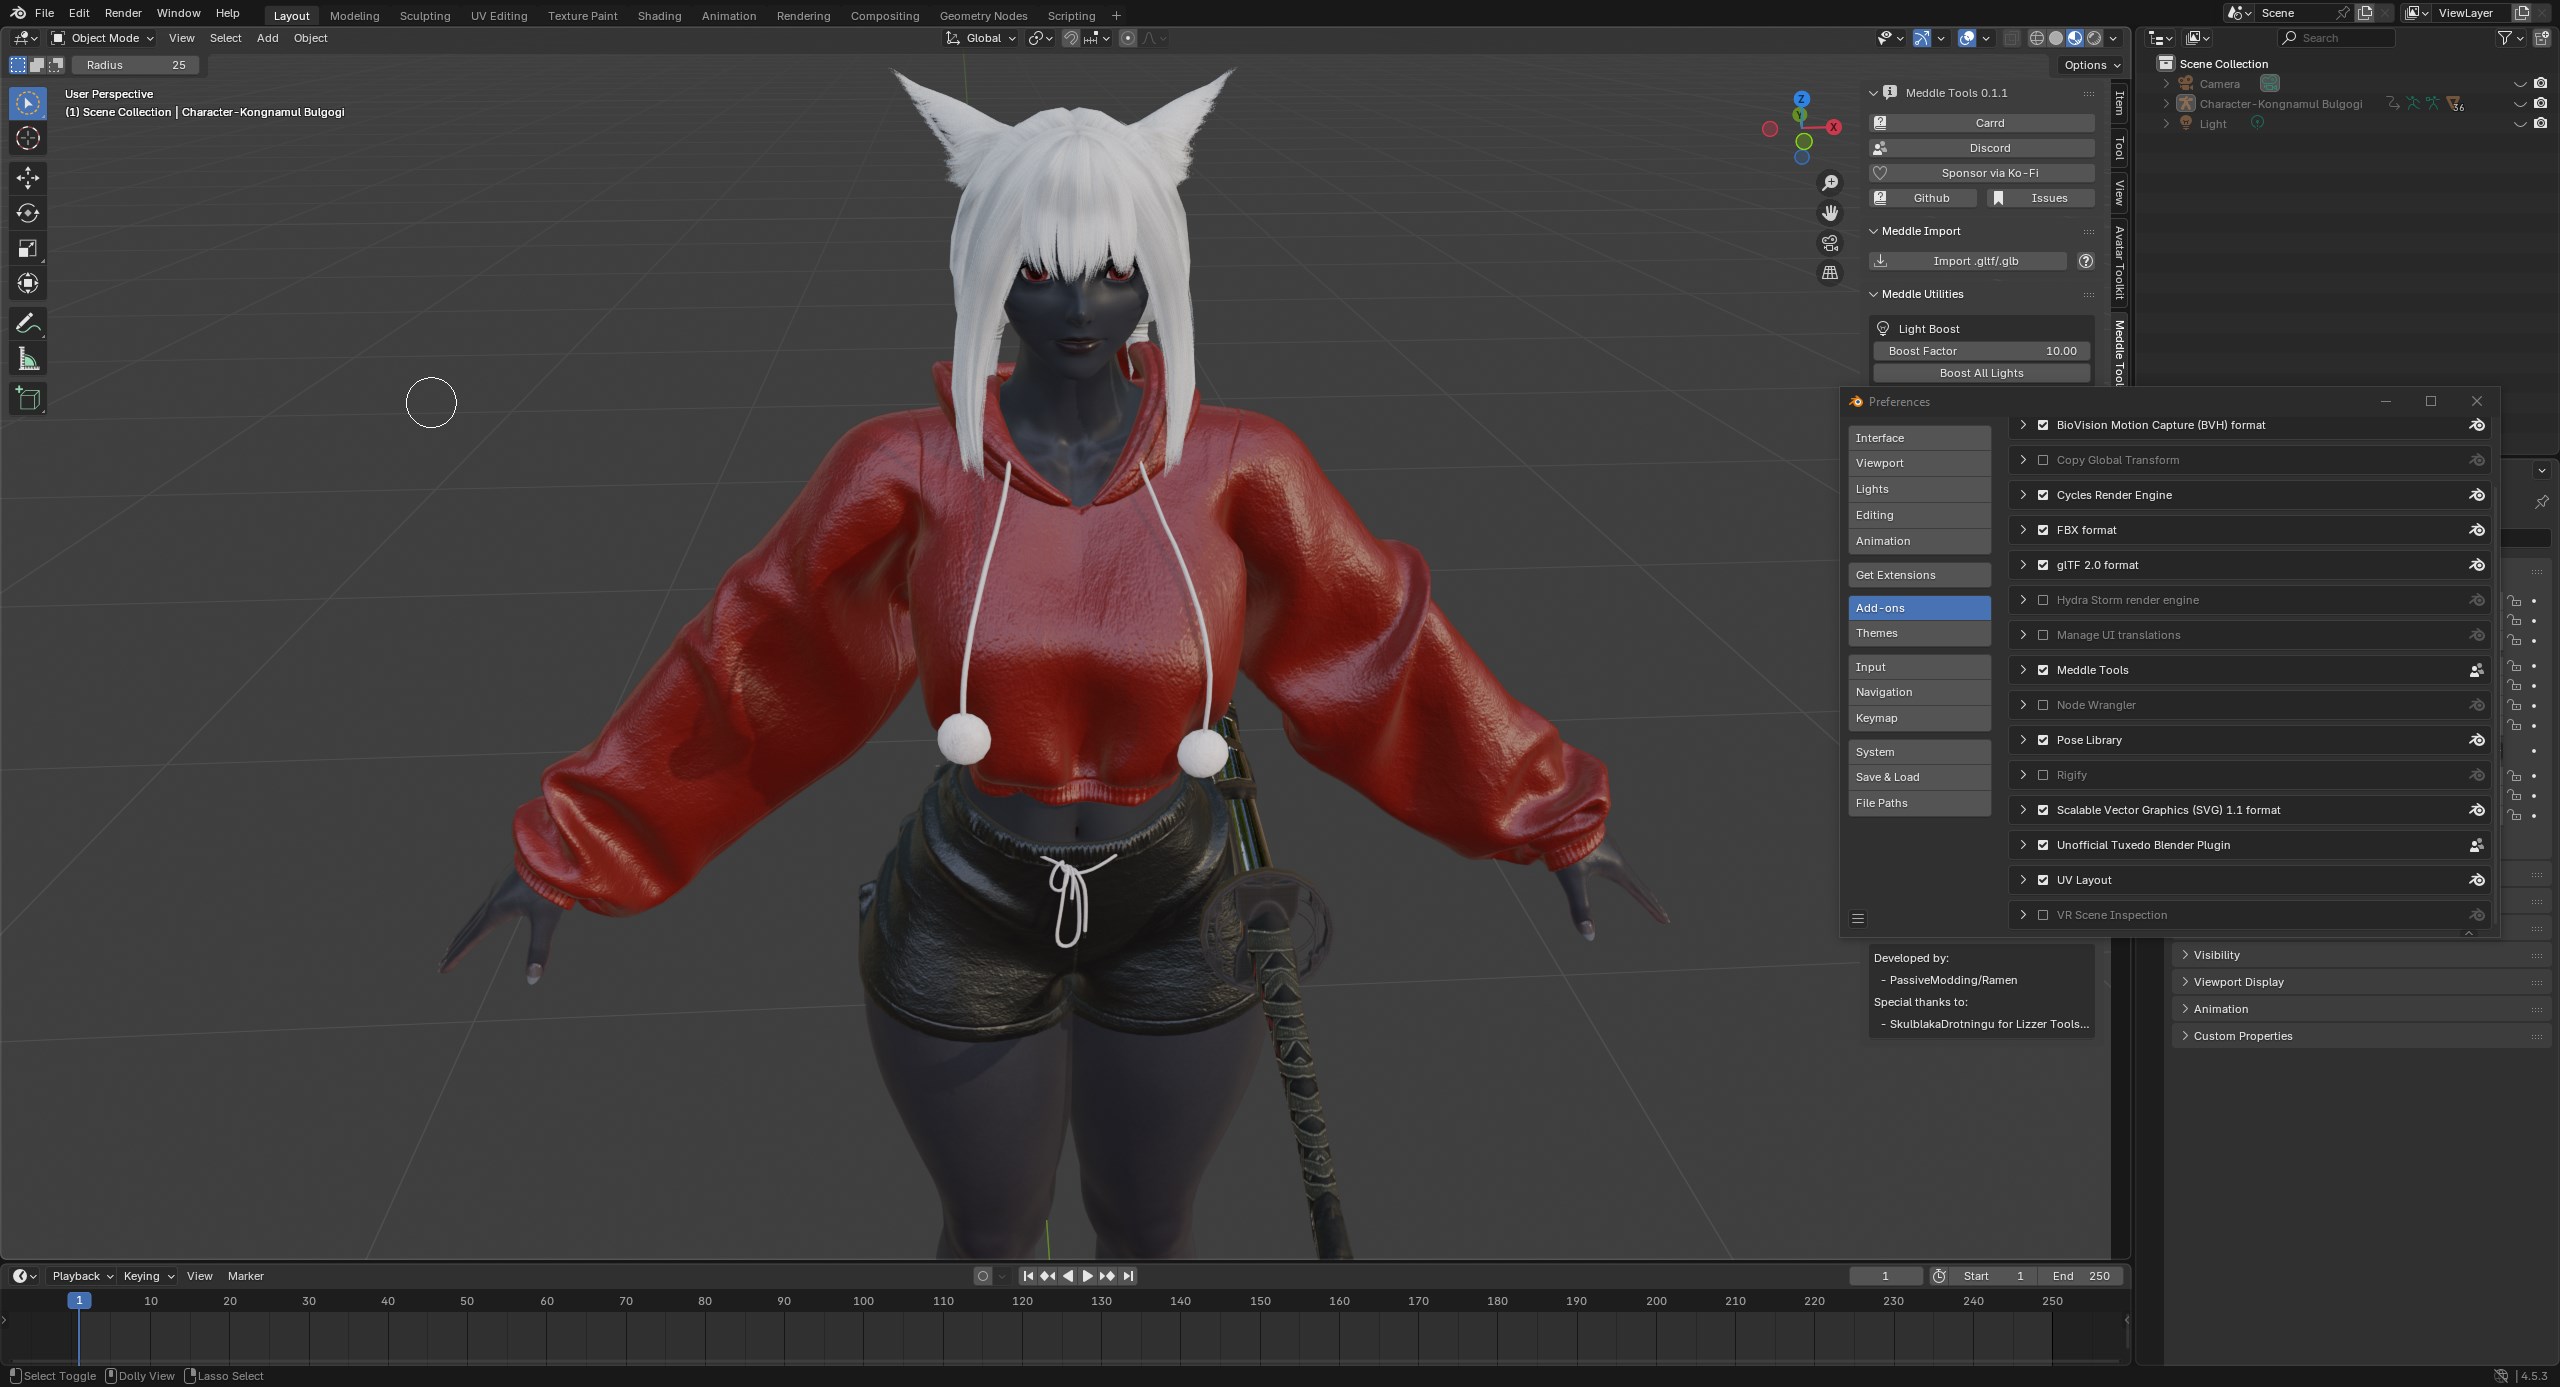Expand the Viewport Display panel
This screenshot has width=2560, height=1387.
tap(2238, 982)
